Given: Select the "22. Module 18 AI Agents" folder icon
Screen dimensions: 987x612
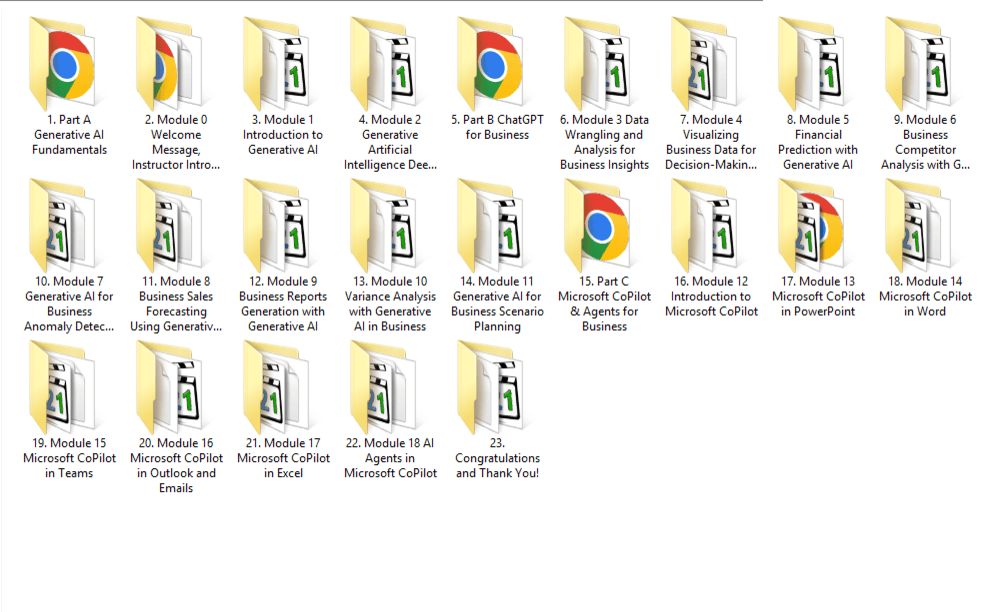Looking at the screenshot, I should 384,387.
